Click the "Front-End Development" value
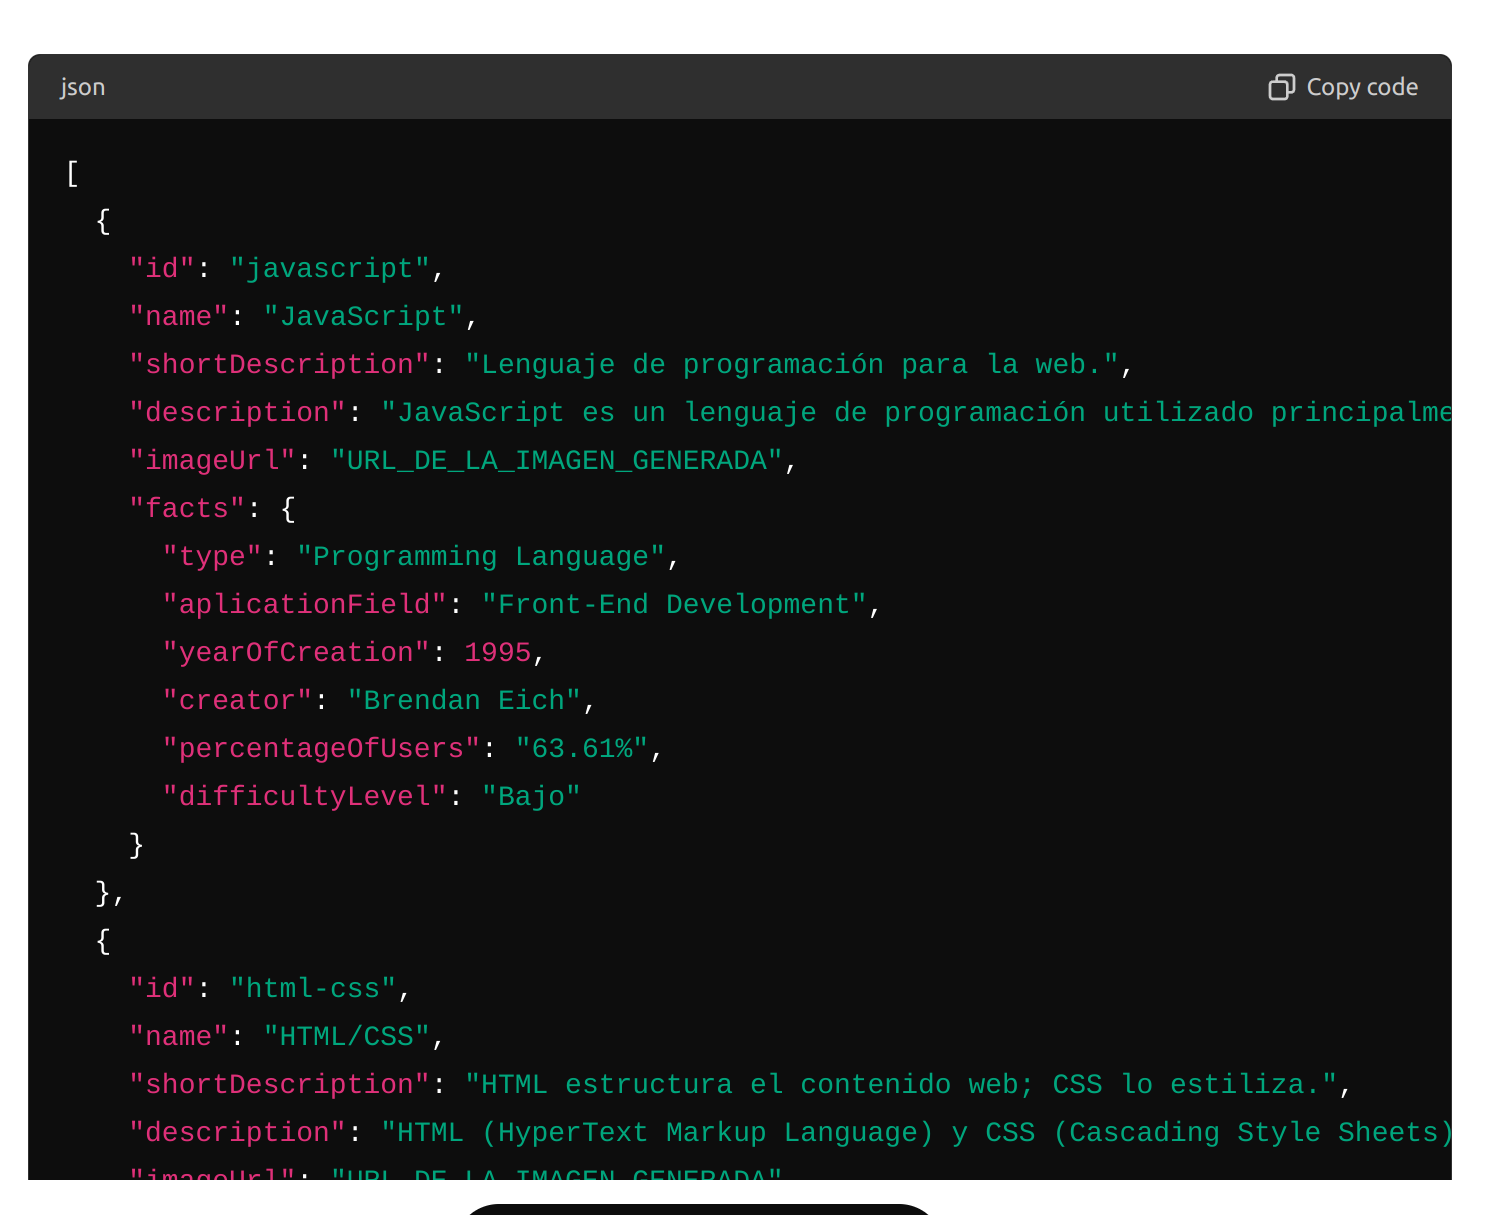 click(674, 605)
